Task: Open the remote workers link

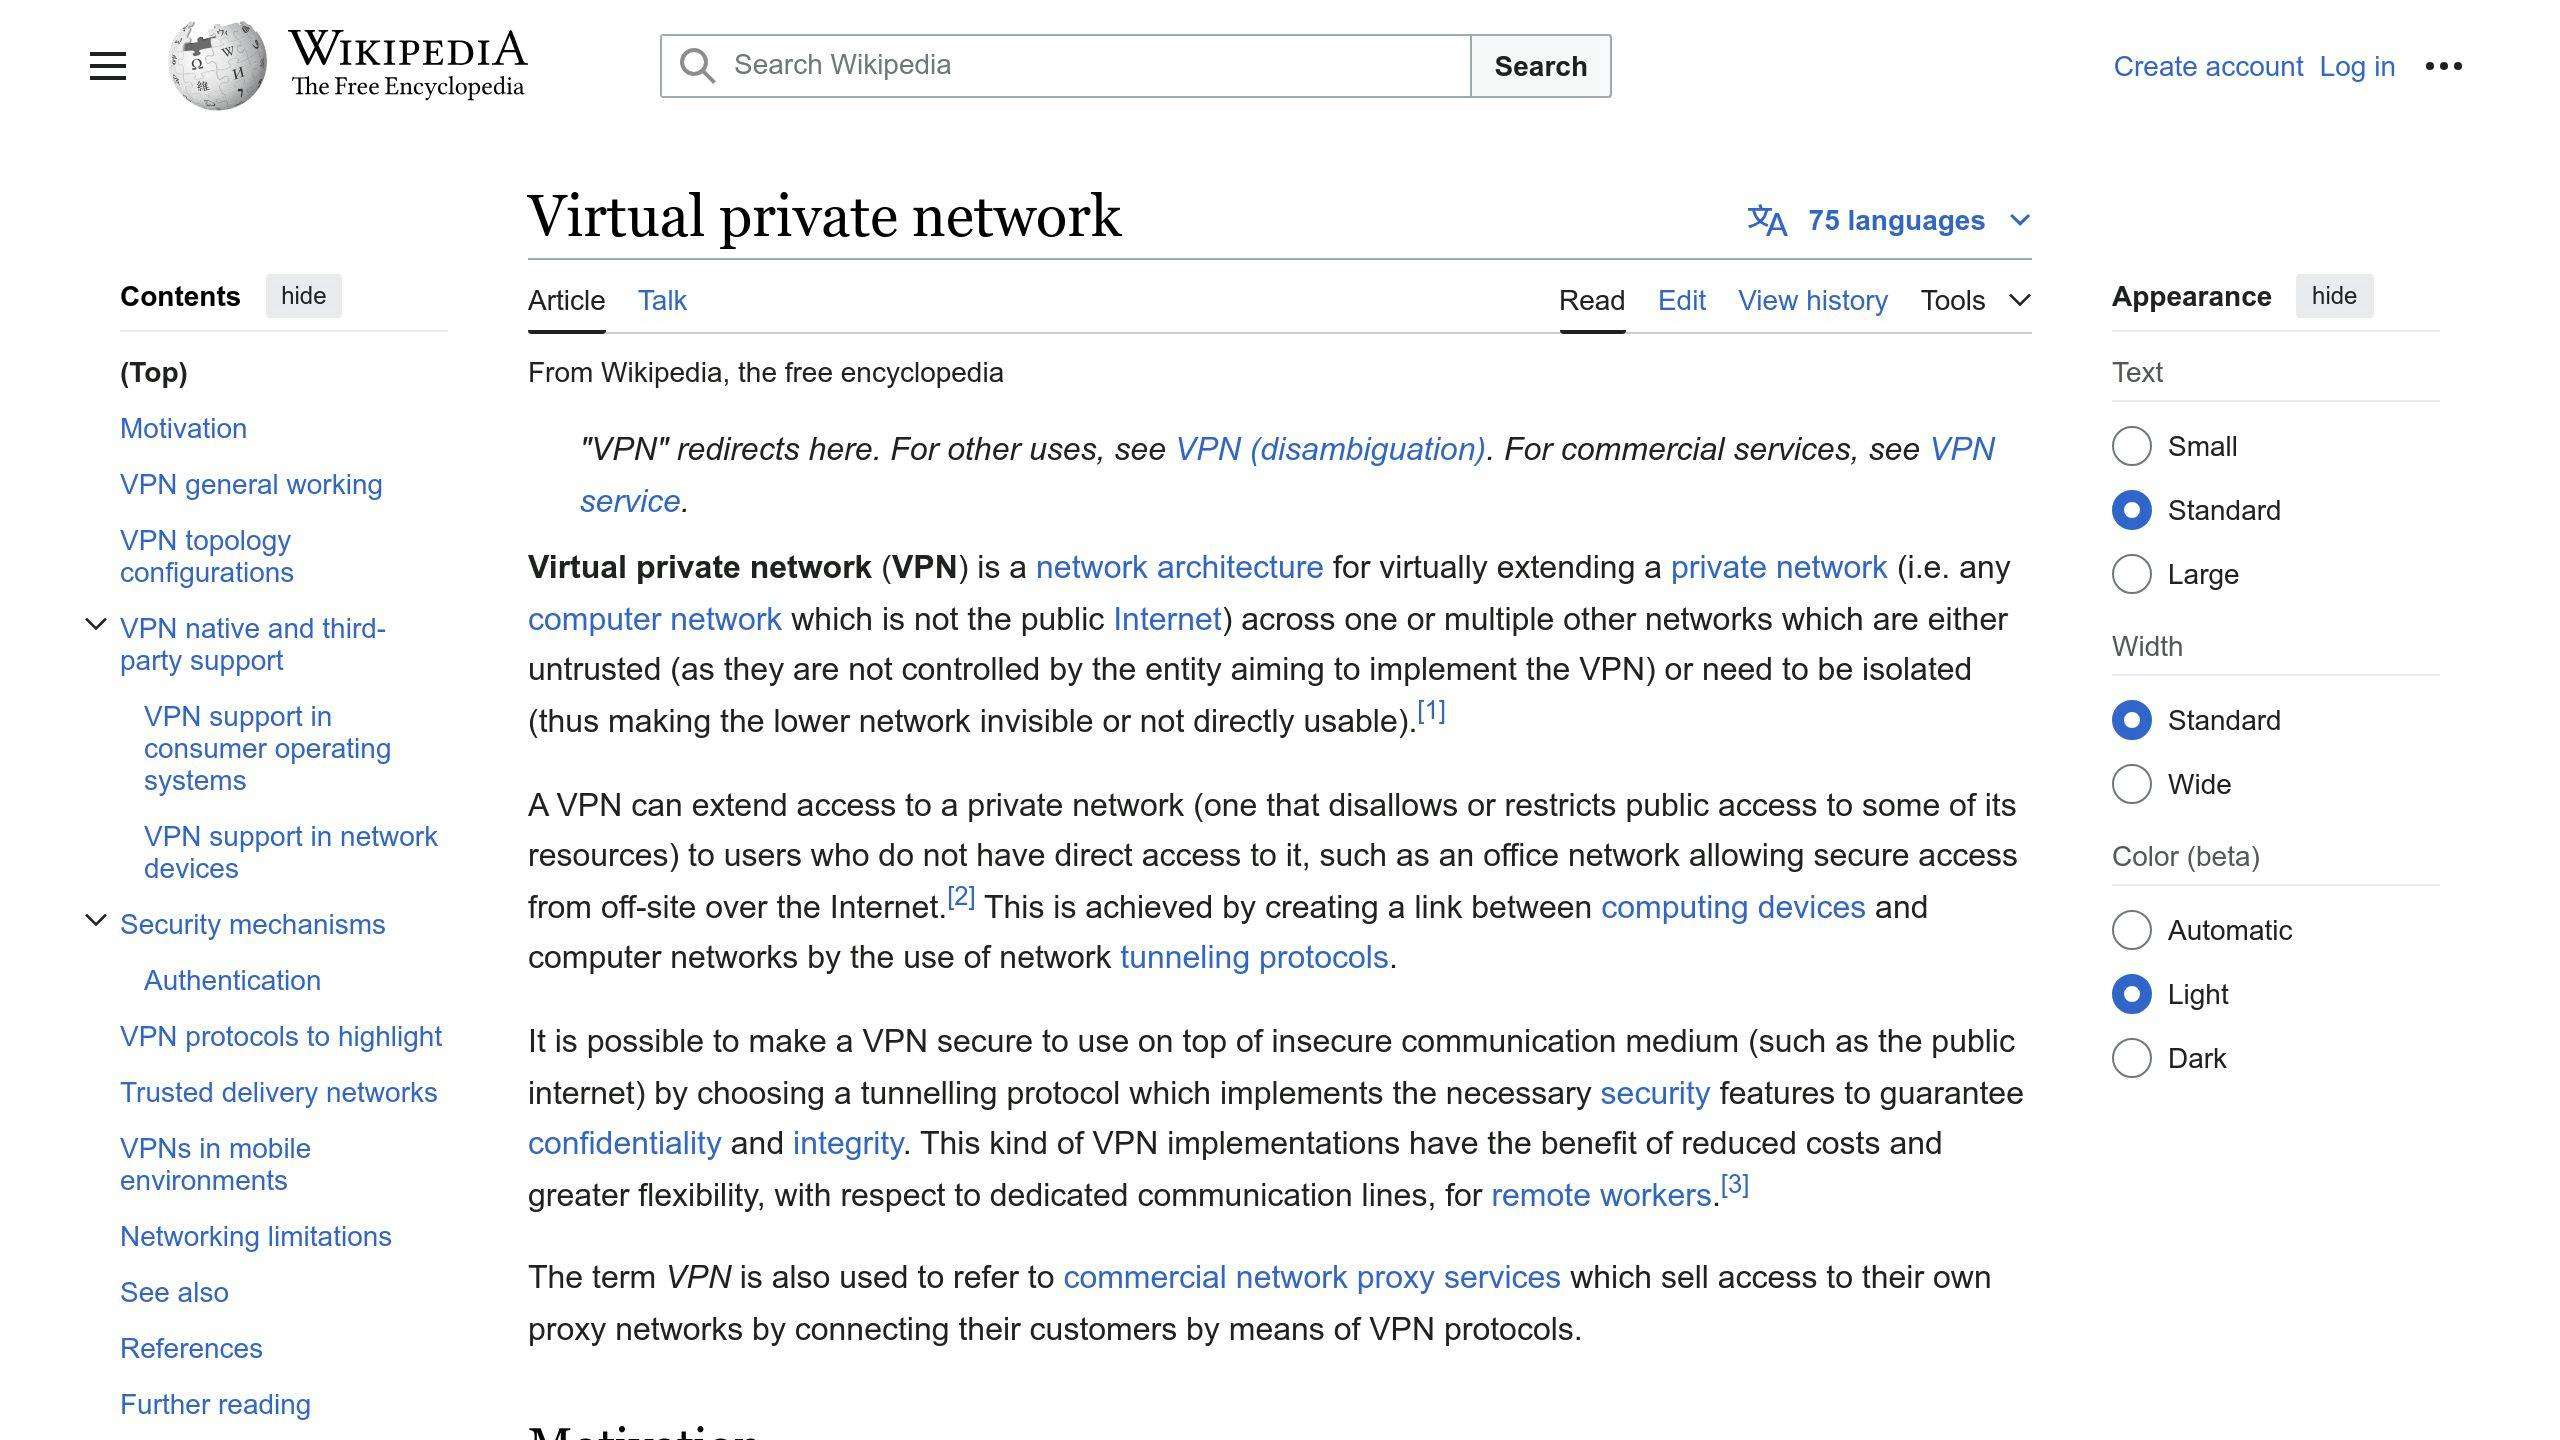Action: tap(1601, 1195)
